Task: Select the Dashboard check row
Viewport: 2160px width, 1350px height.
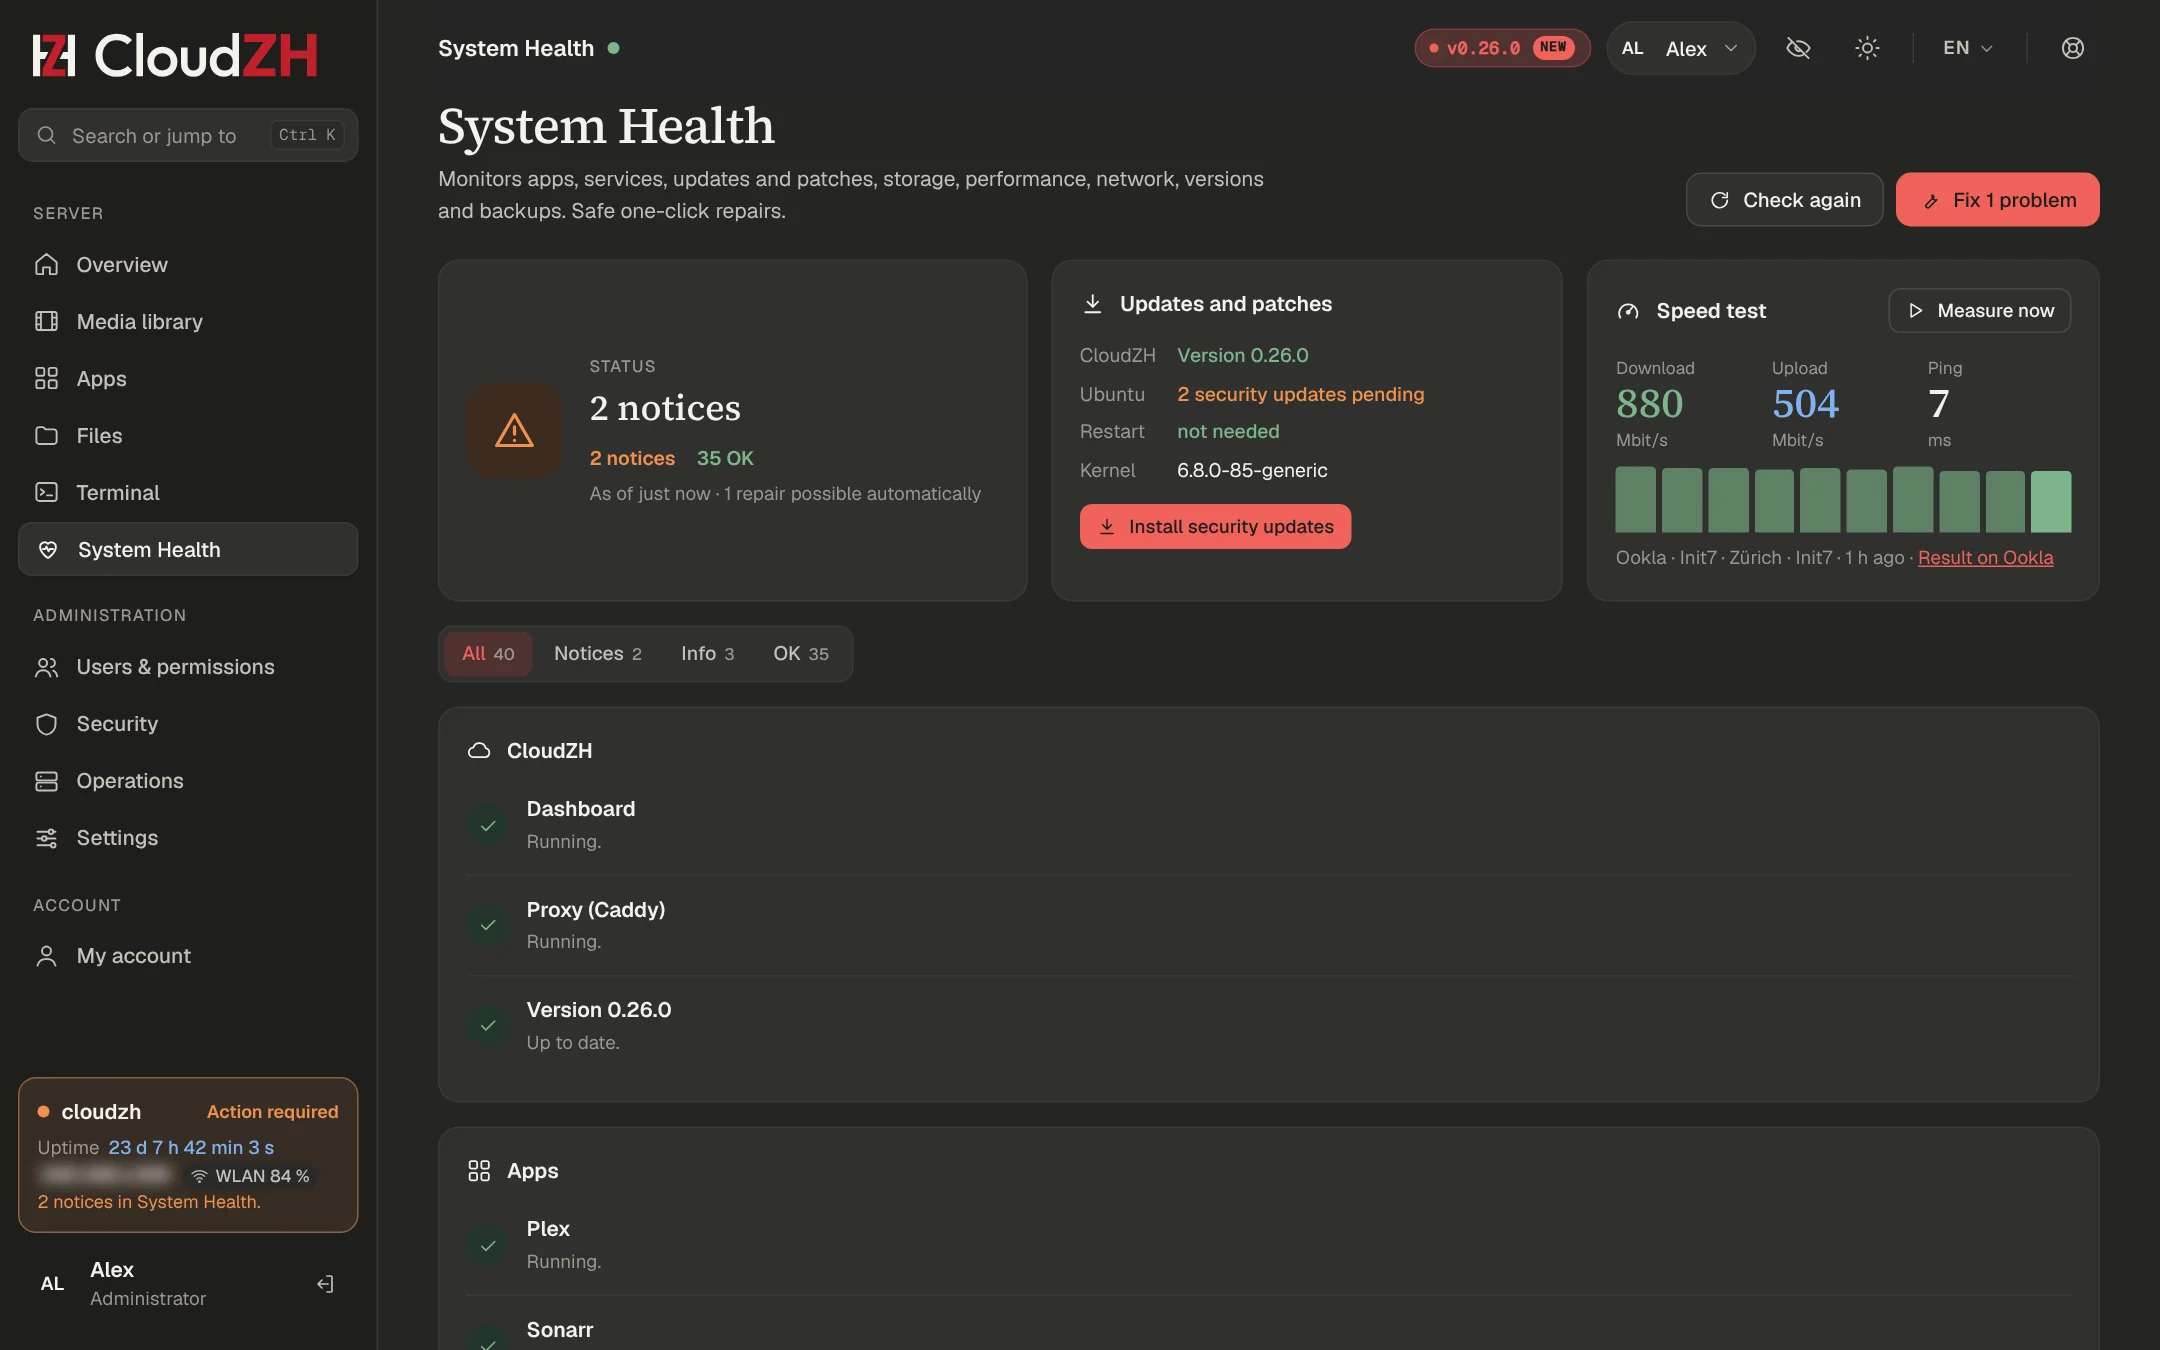Action: tap(1268, 825)
